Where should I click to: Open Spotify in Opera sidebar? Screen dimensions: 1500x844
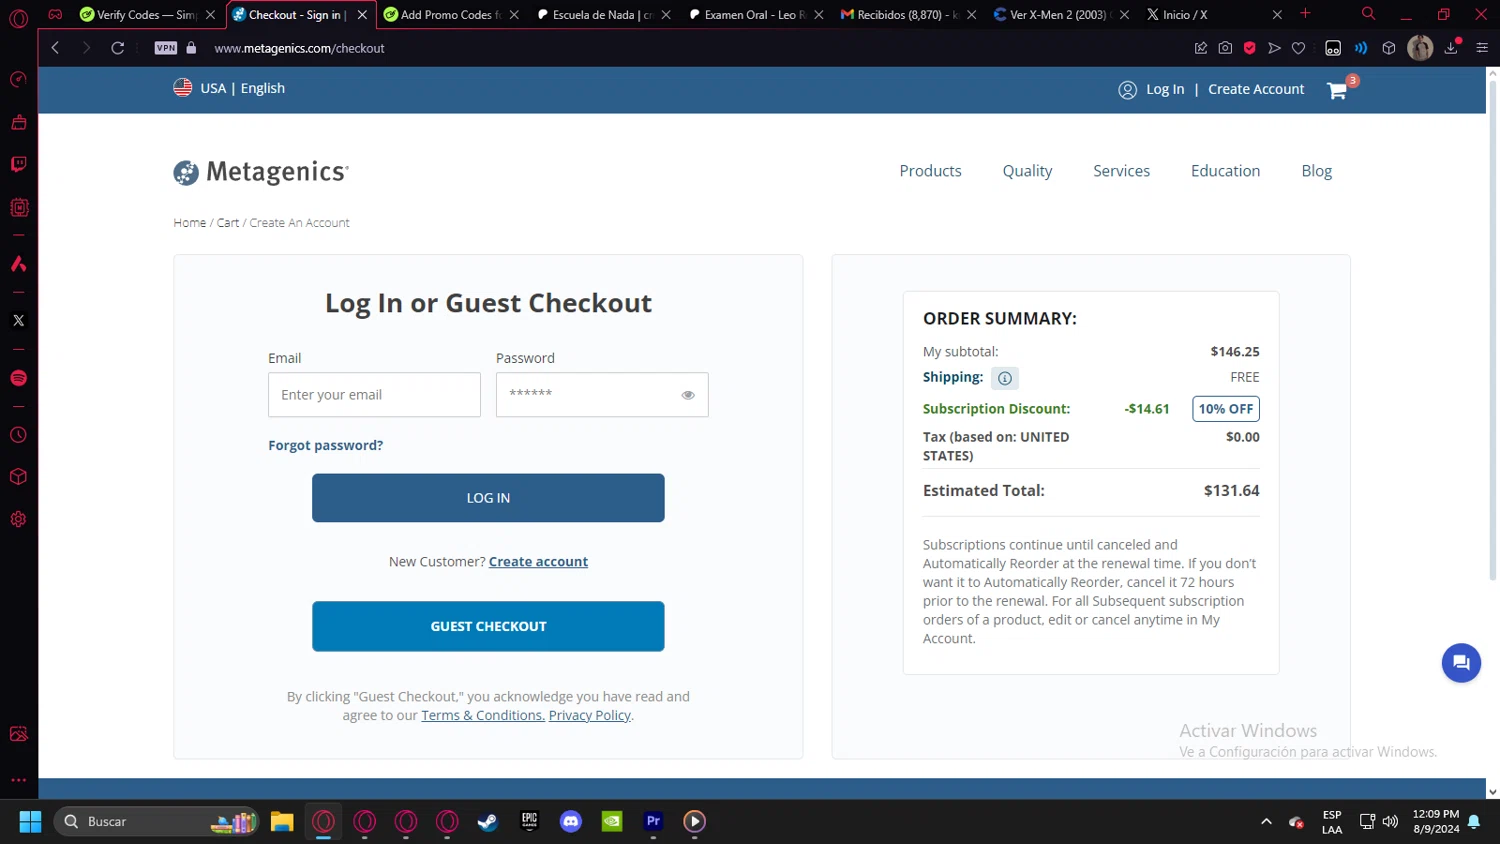(18, 378)
